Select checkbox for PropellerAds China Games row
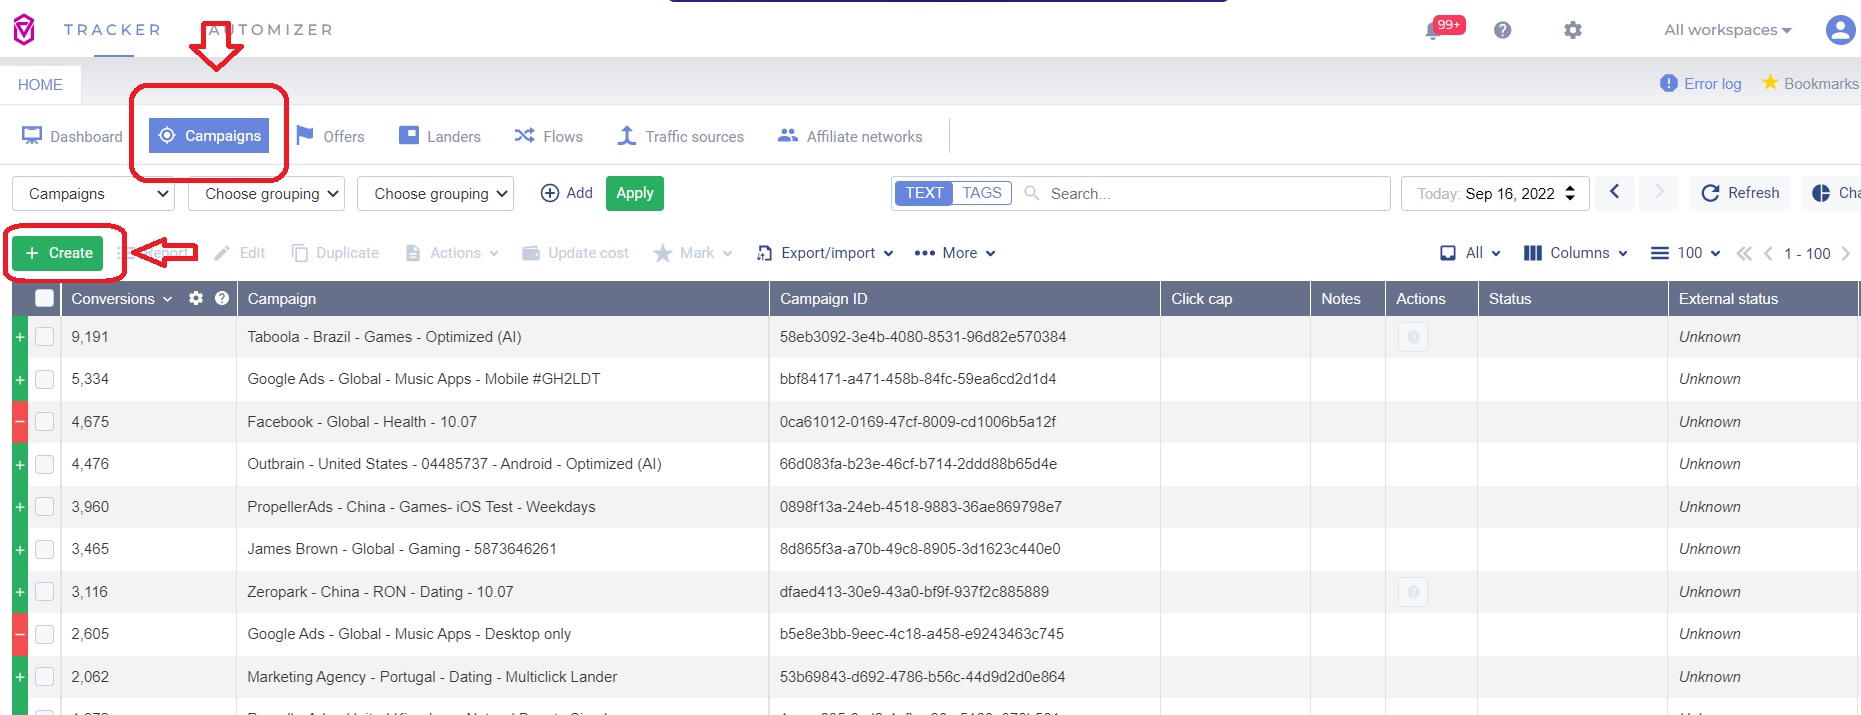Screen dimensions: 1861x715 pyautogui.click(x=44, y=507)
